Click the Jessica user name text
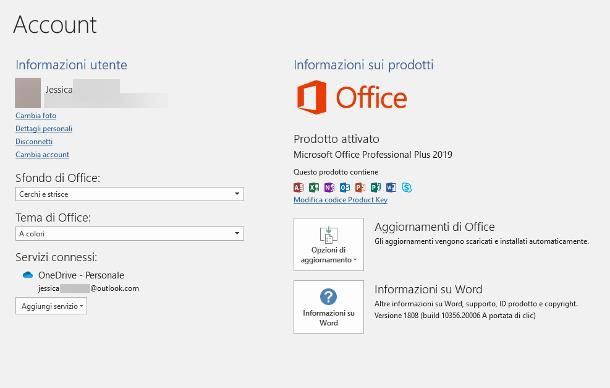 (x=59, y=90)
